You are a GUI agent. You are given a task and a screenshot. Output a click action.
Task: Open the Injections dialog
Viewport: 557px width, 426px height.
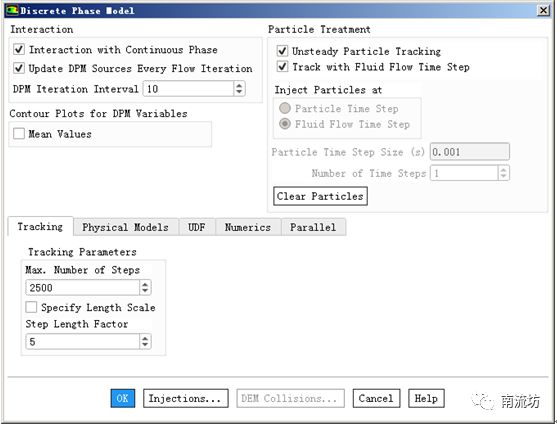[x=185, y=398]
